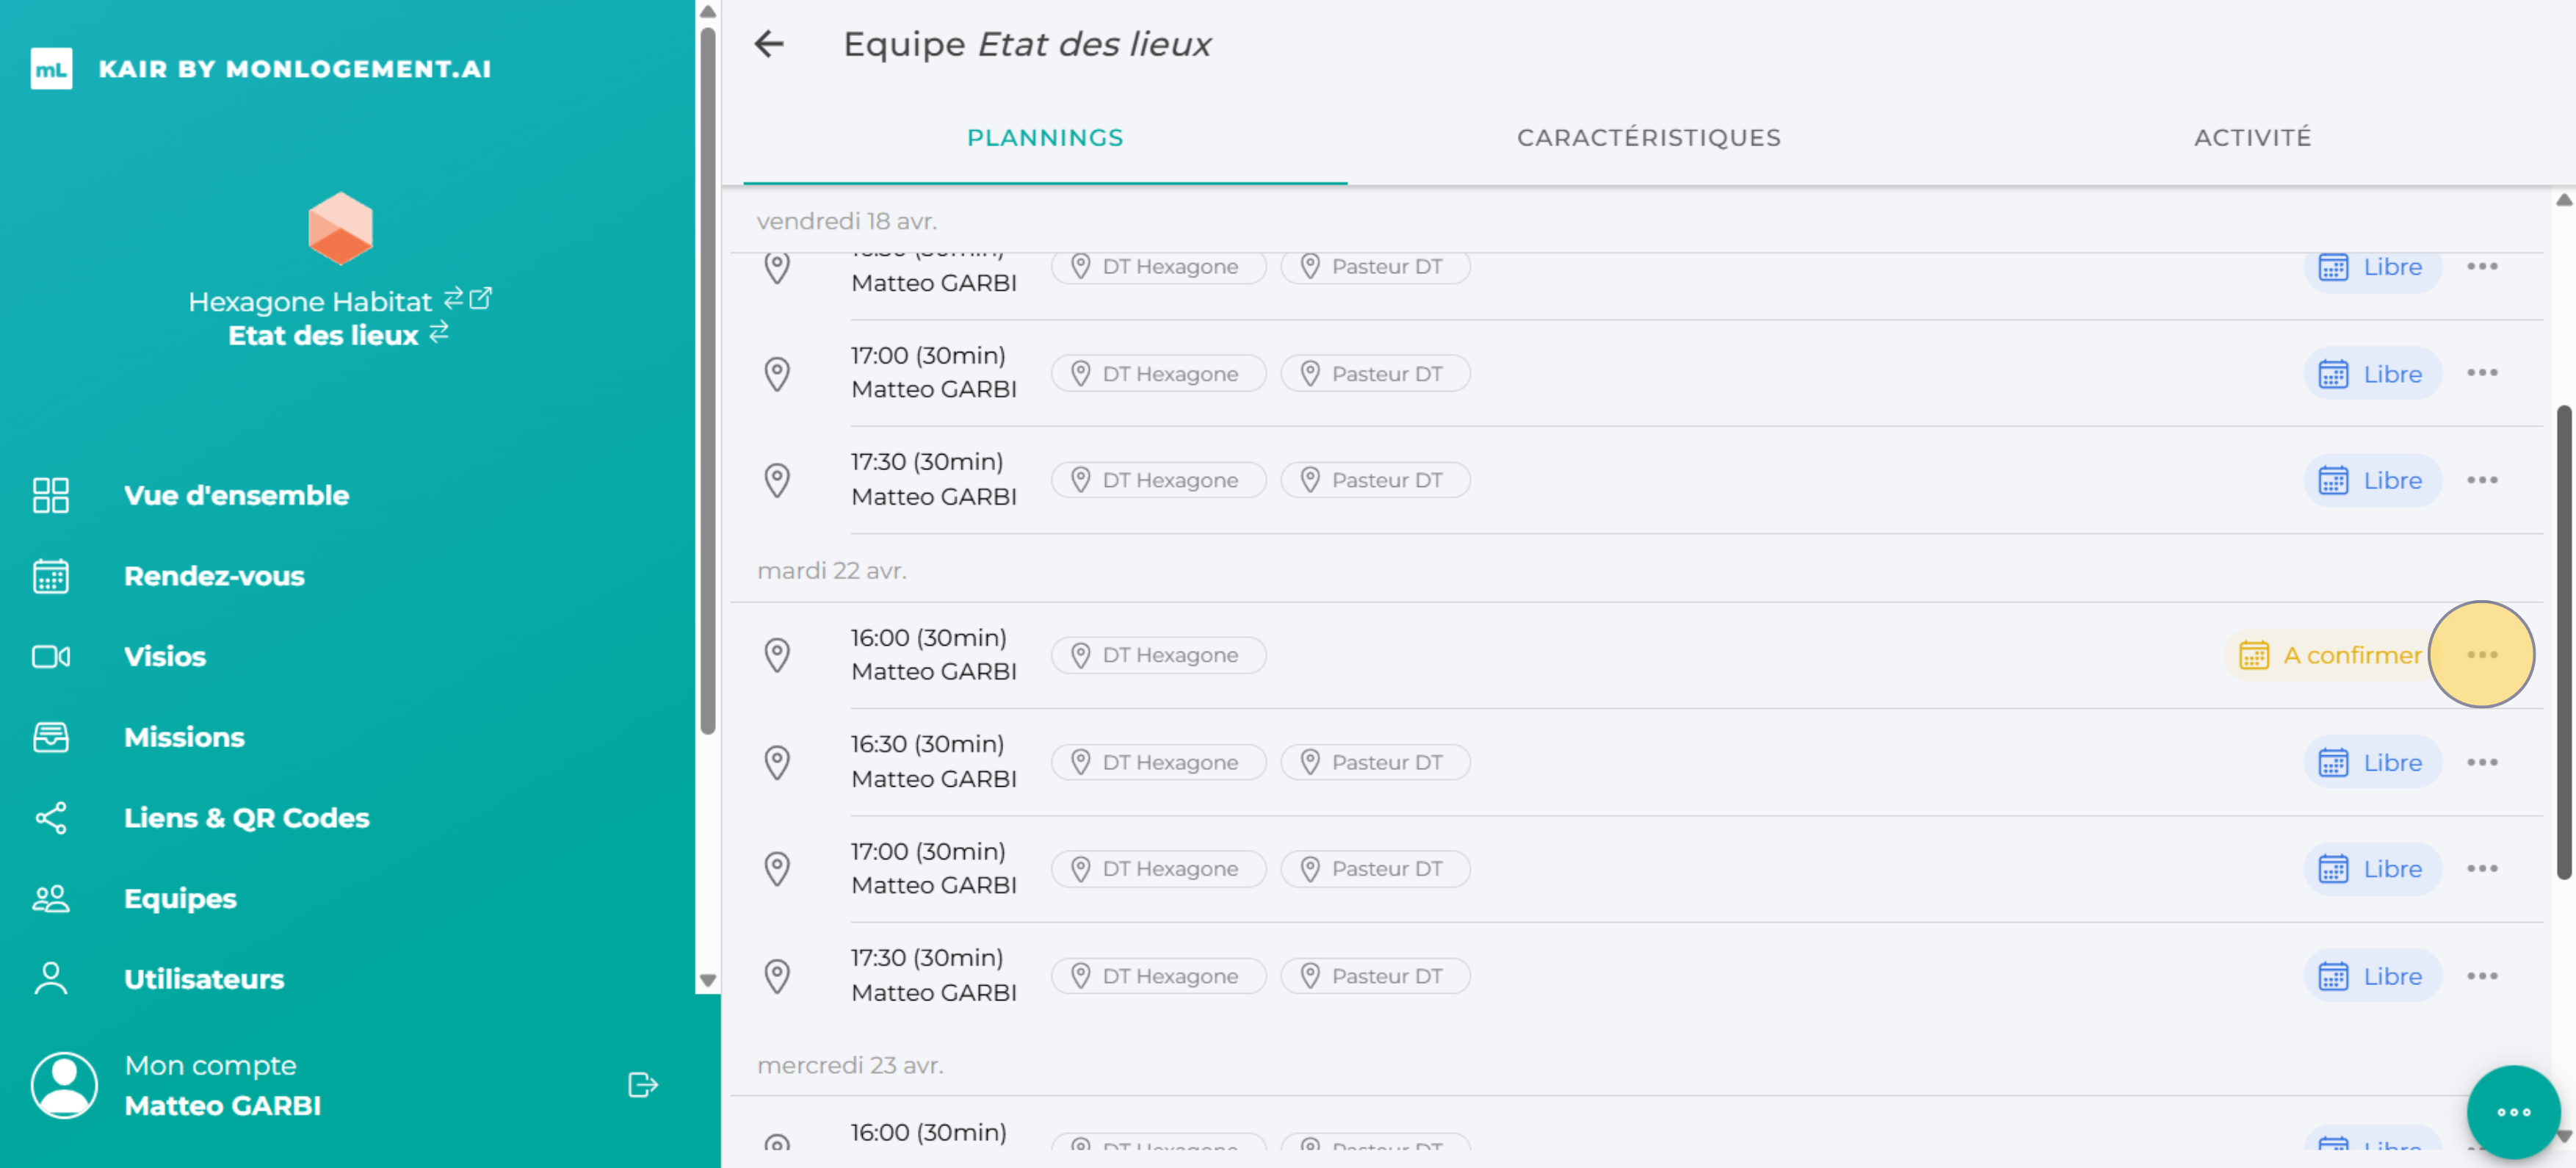Open options menu for vendredi 17:30 slot
The width and height of the screenshot is (2576, 1168).
[2481, 481]
